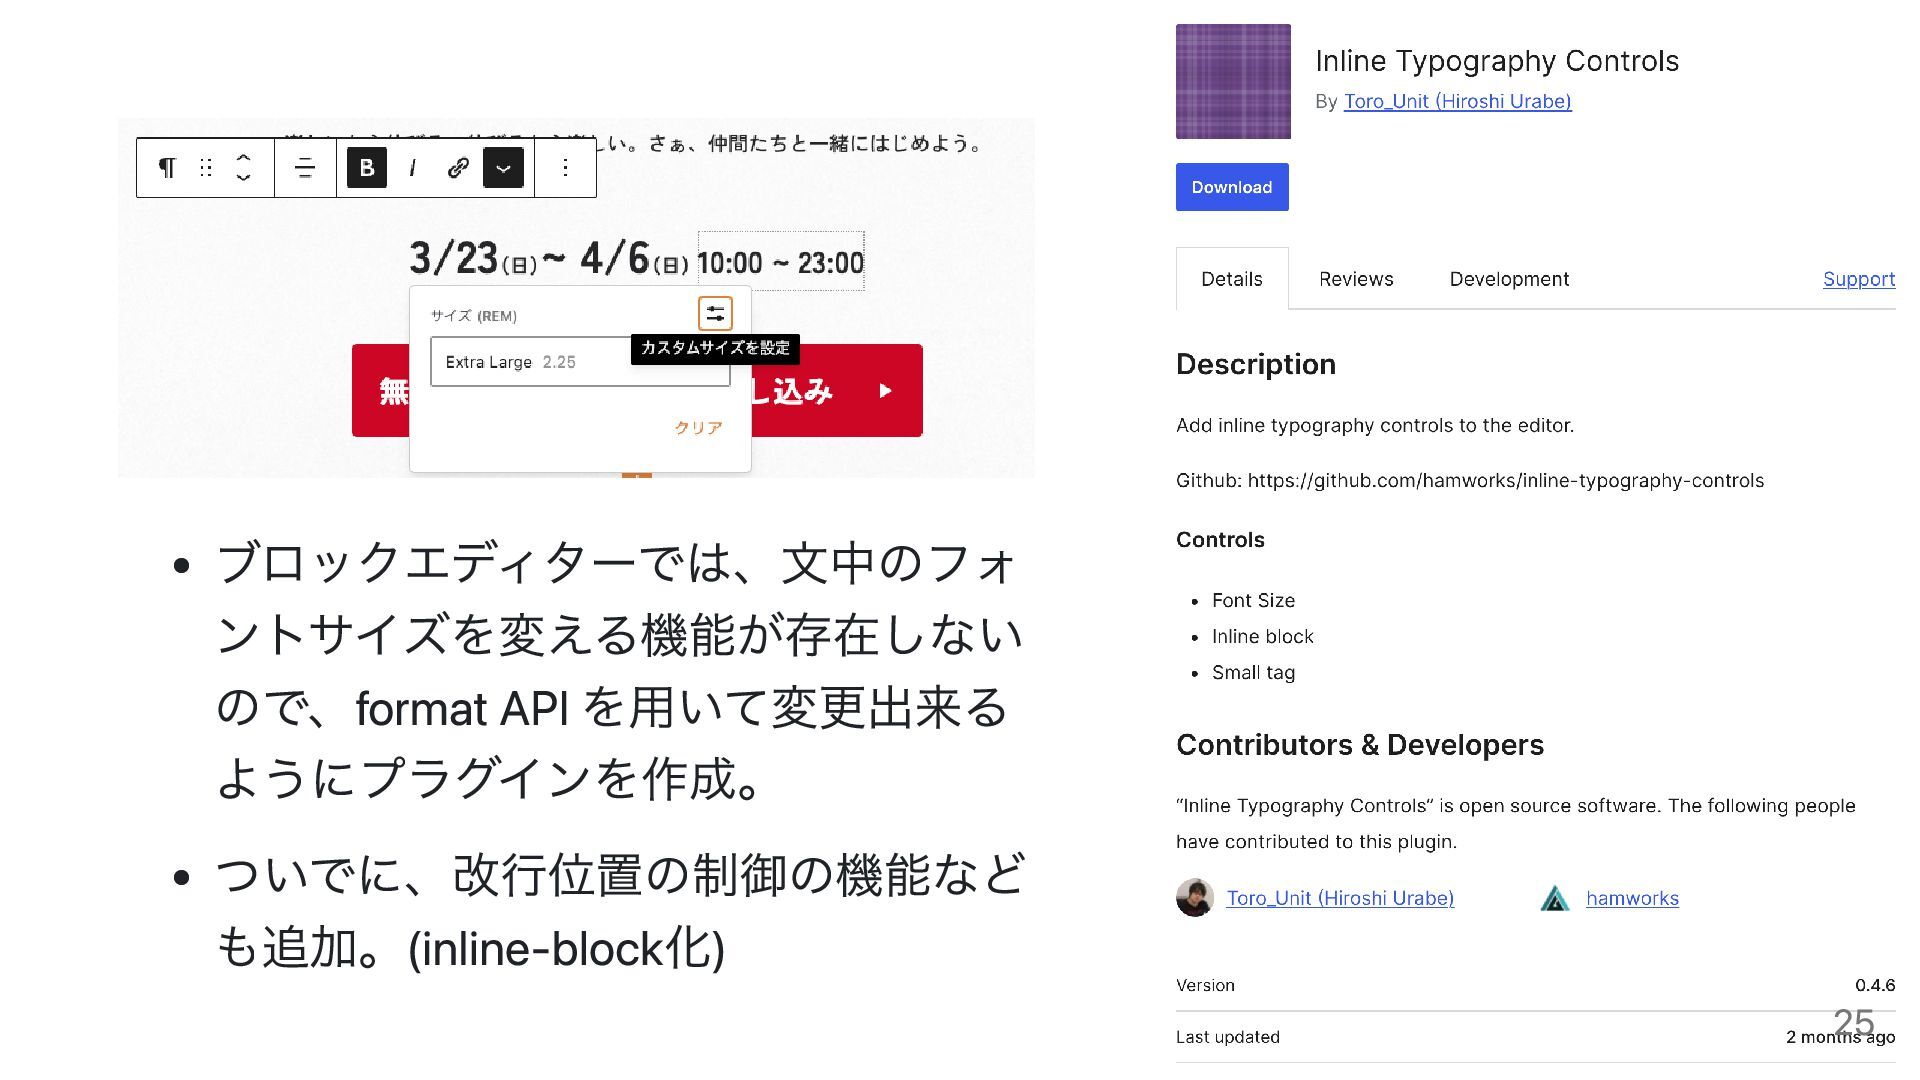Toggle italic formatting button
1920x1080 pixels.
pos(412,168)
